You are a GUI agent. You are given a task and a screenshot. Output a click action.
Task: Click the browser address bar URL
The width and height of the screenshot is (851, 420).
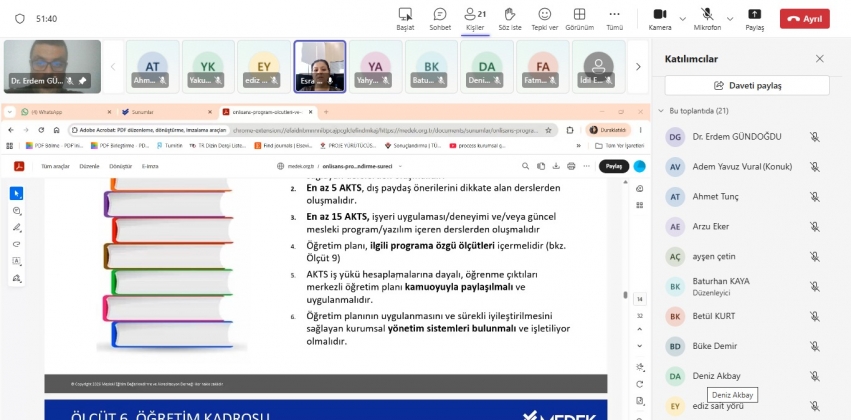pyautogui.click(x=385, y=130)
